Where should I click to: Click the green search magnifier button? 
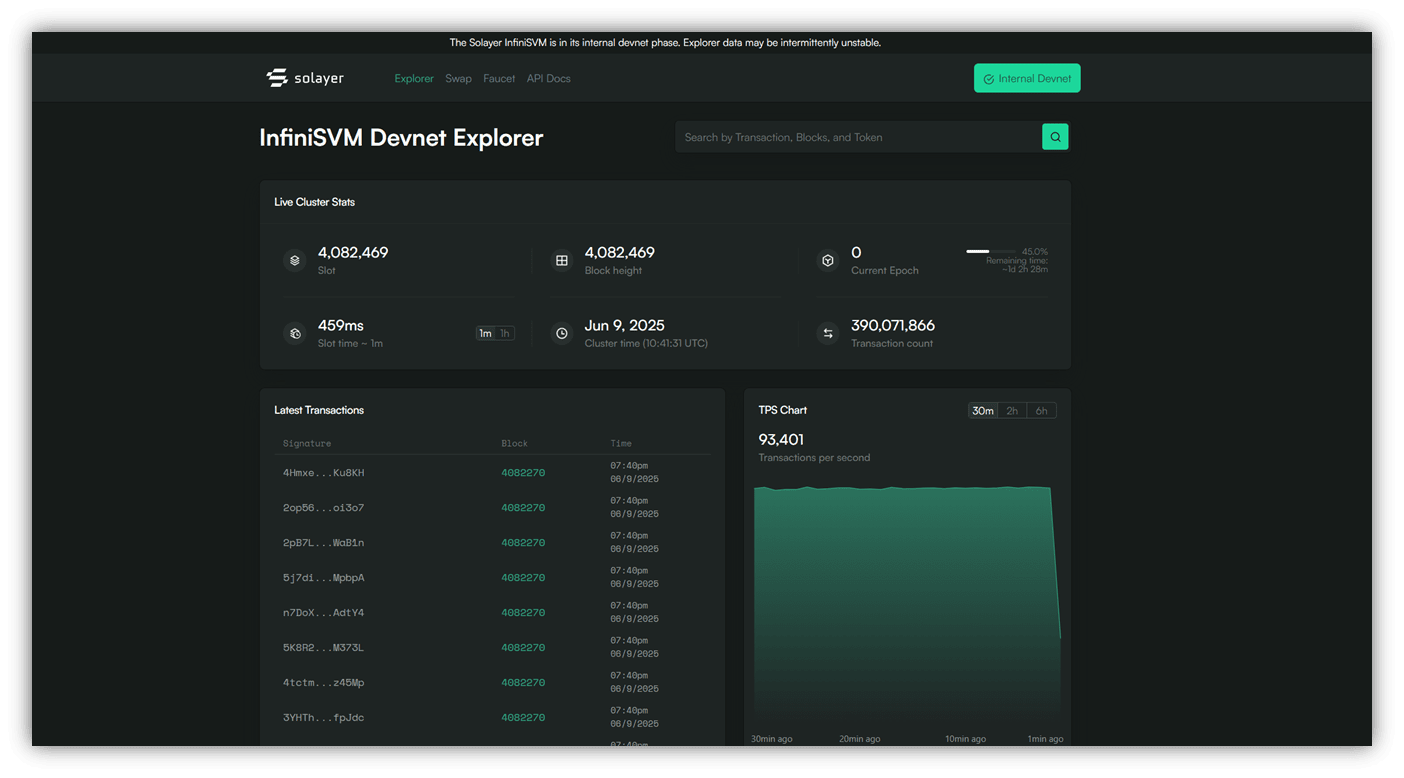point(1055,137)
